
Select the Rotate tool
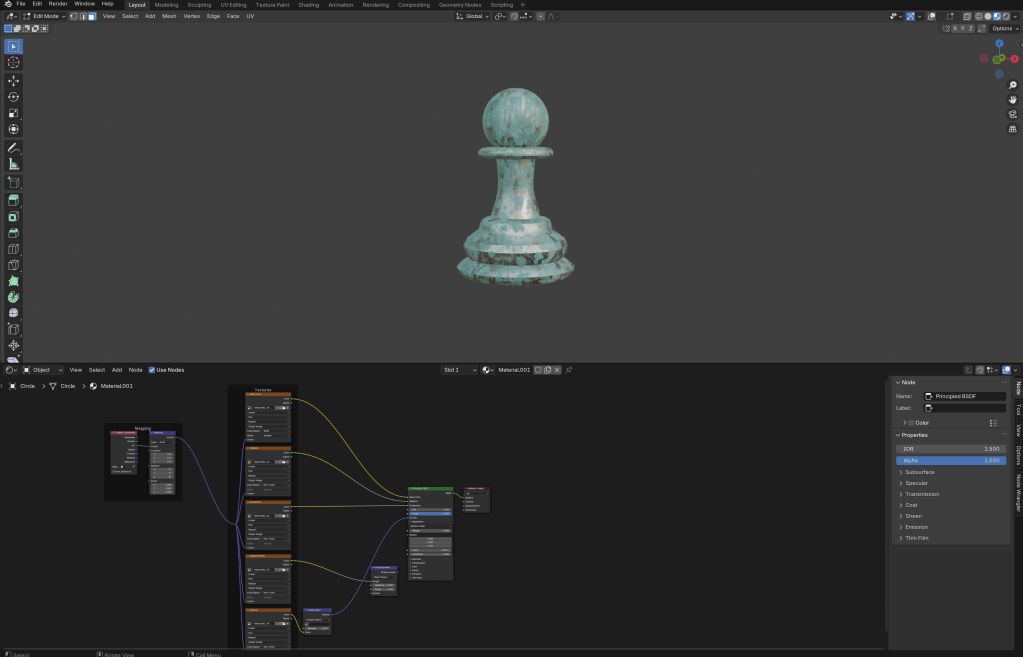coord(14,97)
